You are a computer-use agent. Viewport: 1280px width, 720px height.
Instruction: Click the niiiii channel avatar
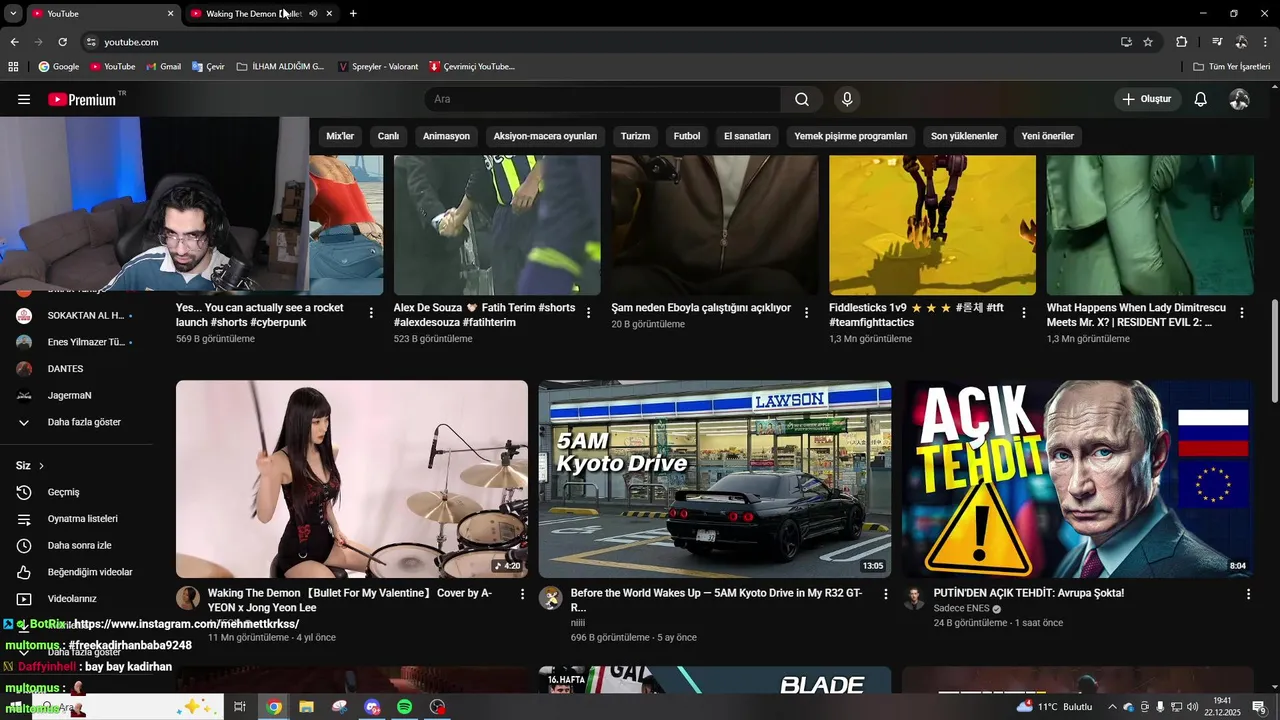(551, 598)
